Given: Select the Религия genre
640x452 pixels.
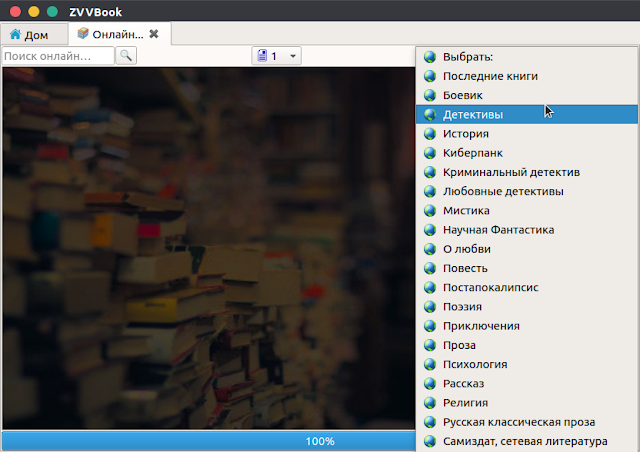Looking at the screenshot, I should (x=527, y=402).
